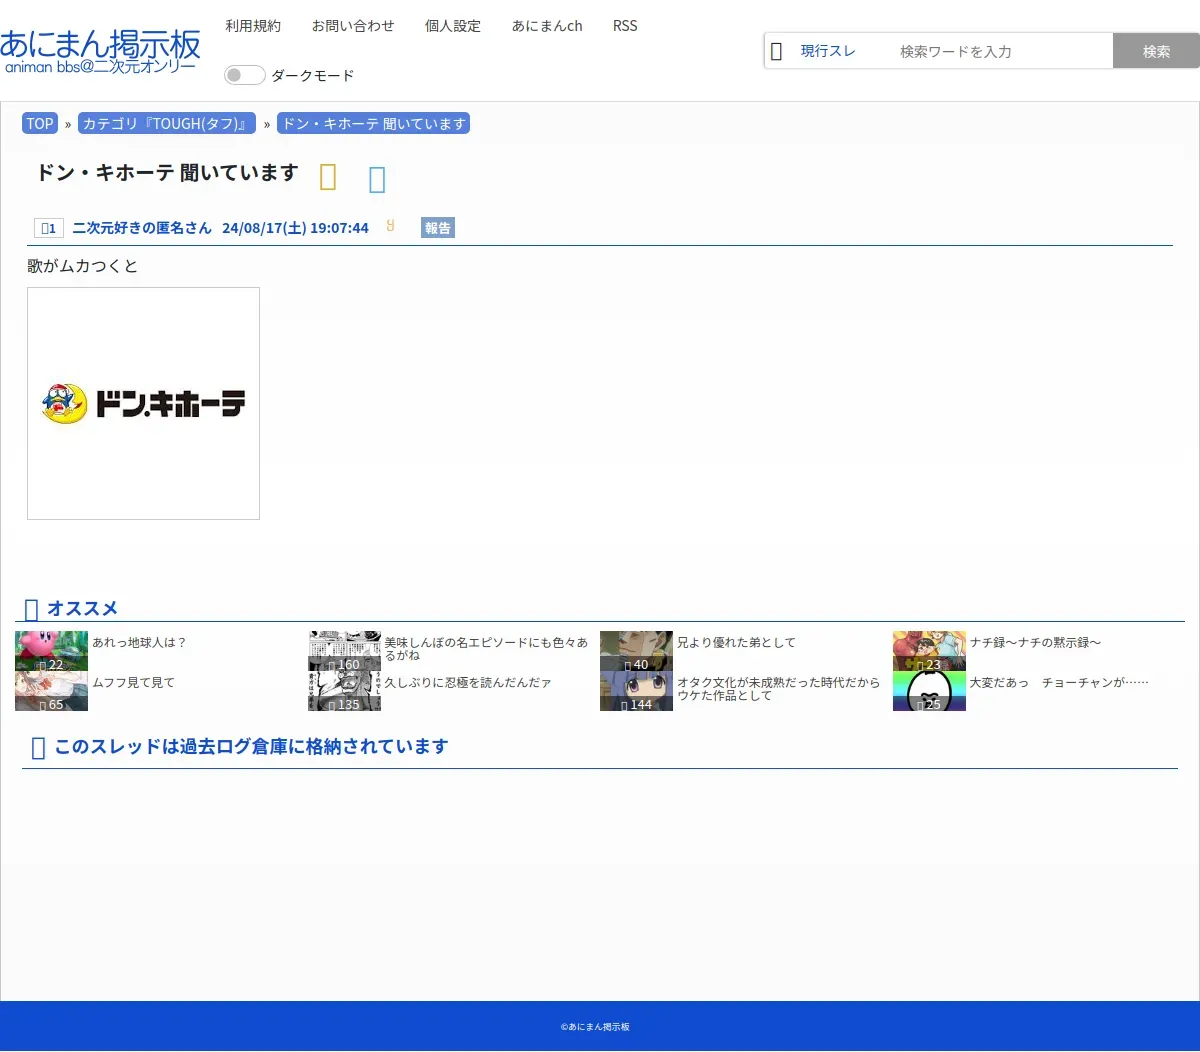Viewport: 1200px width, 1052px height.
Task: Open thumbnail with 25 comments
Action: pyautogui.click(x=929, y=691)
